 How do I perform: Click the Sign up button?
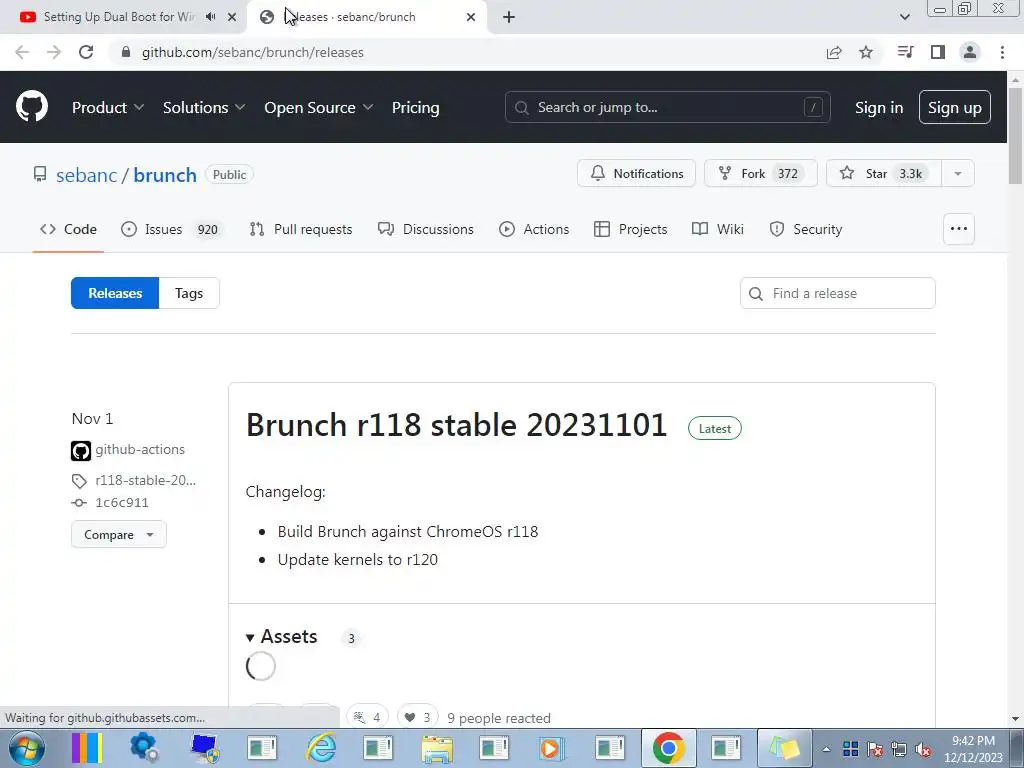click(x=955, y=107)
